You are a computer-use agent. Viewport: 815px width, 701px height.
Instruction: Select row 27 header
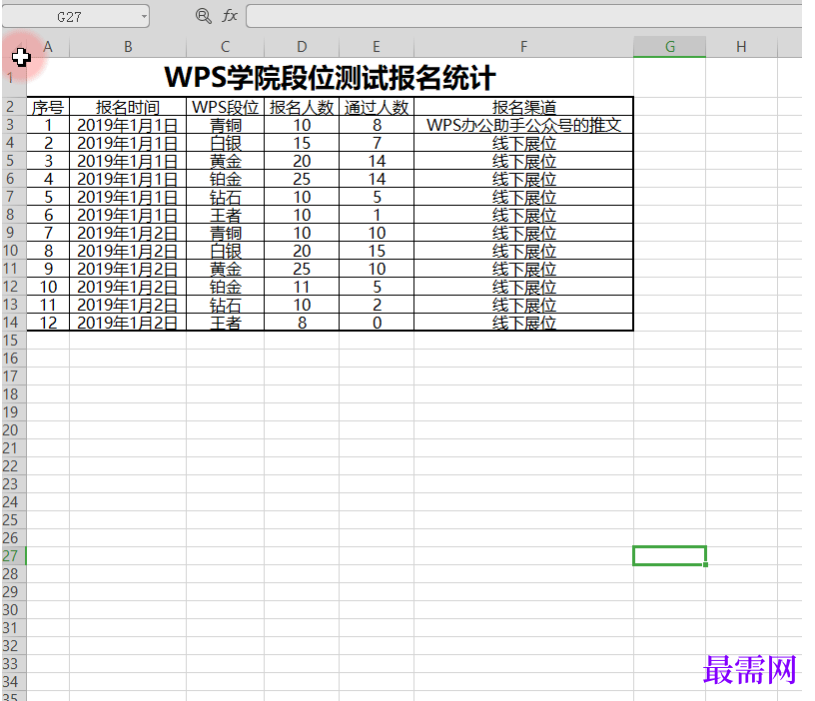click(x=14, y=556)
